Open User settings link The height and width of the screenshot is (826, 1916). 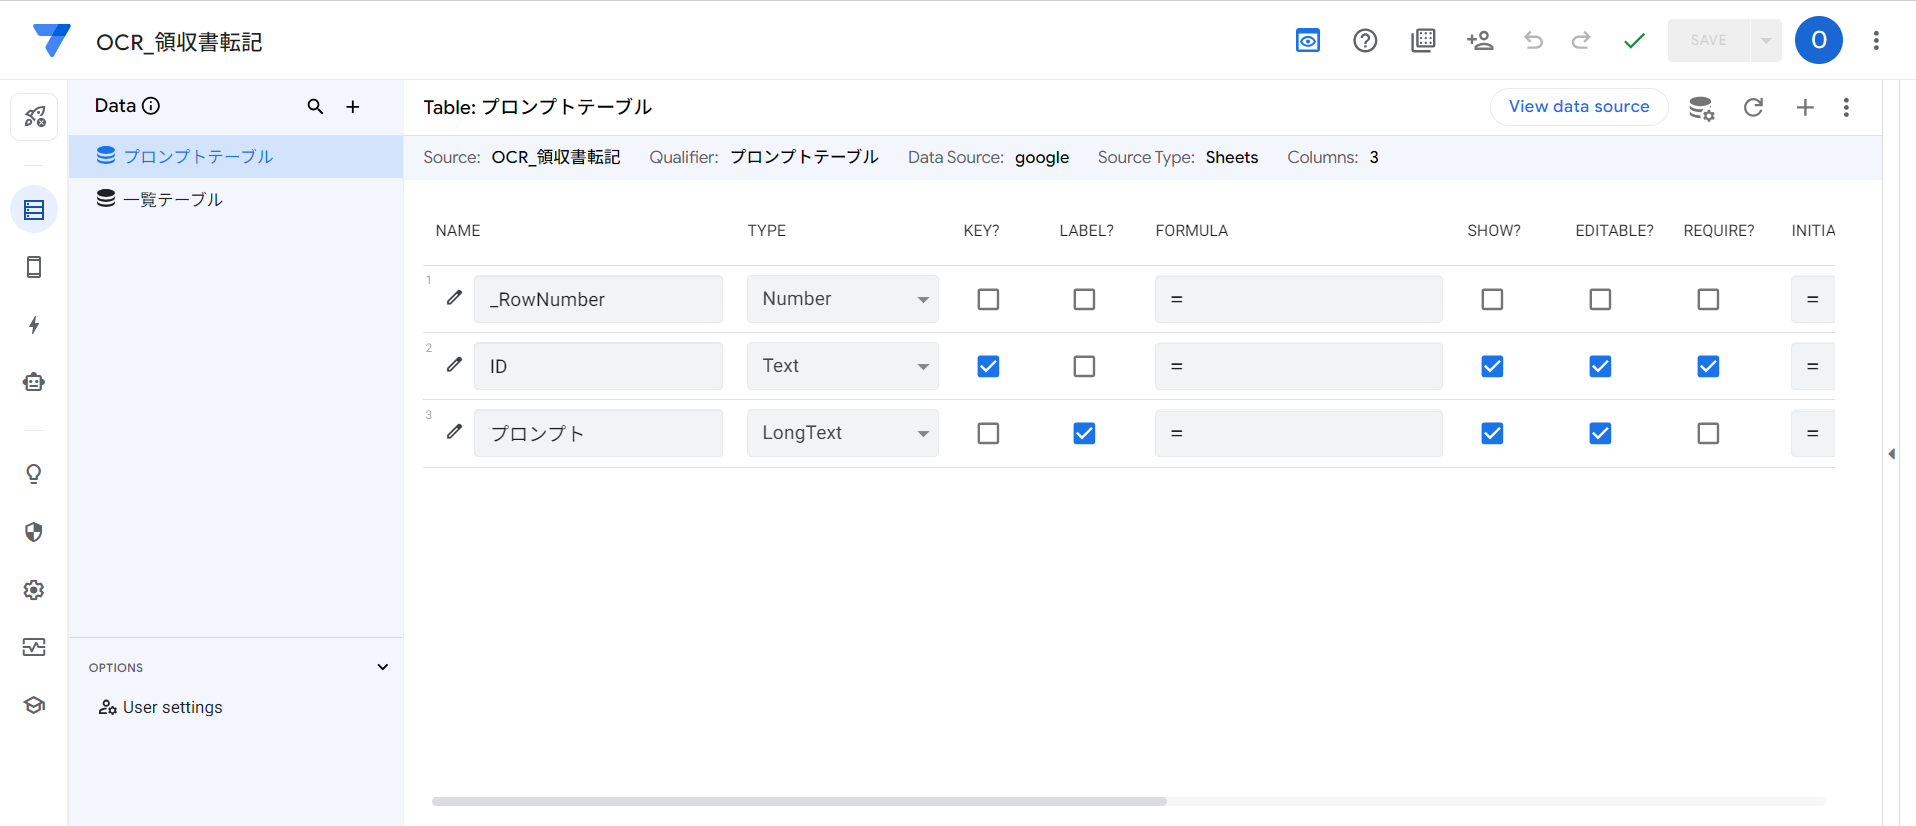click(172, 707)
